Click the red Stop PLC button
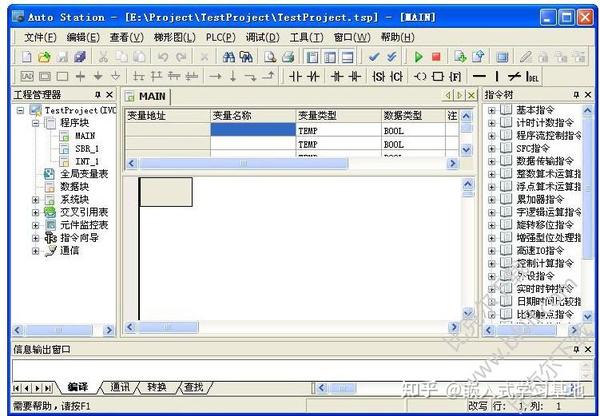The width and height of the screenshot is (600, 416). coord(436,57)
